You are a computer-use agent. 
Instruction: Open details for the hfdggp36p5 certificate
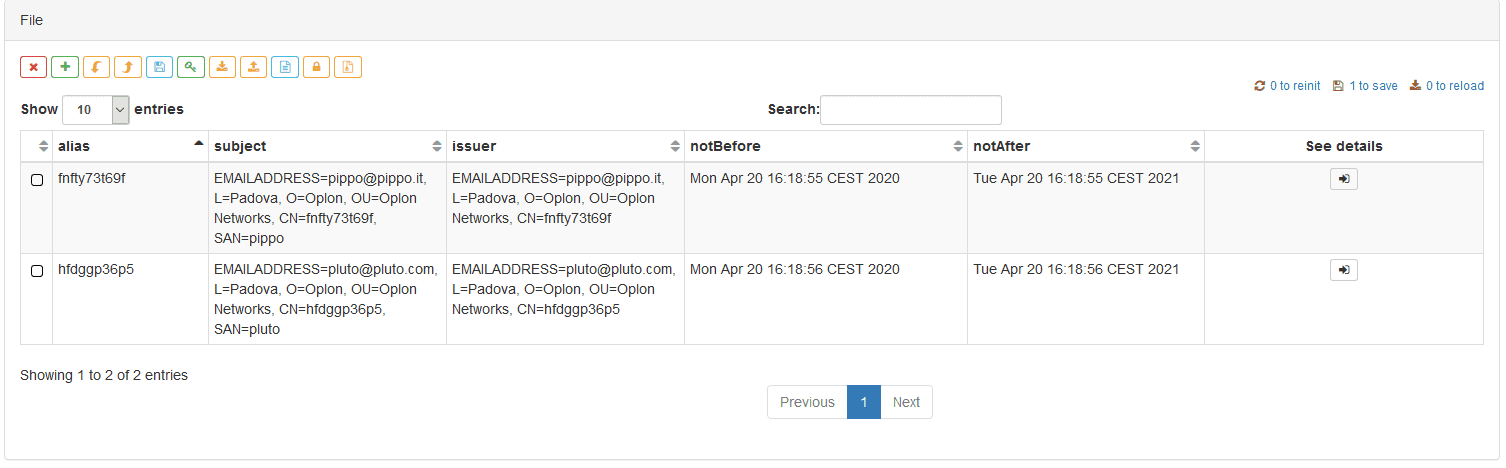click(x=1344, y=269)
